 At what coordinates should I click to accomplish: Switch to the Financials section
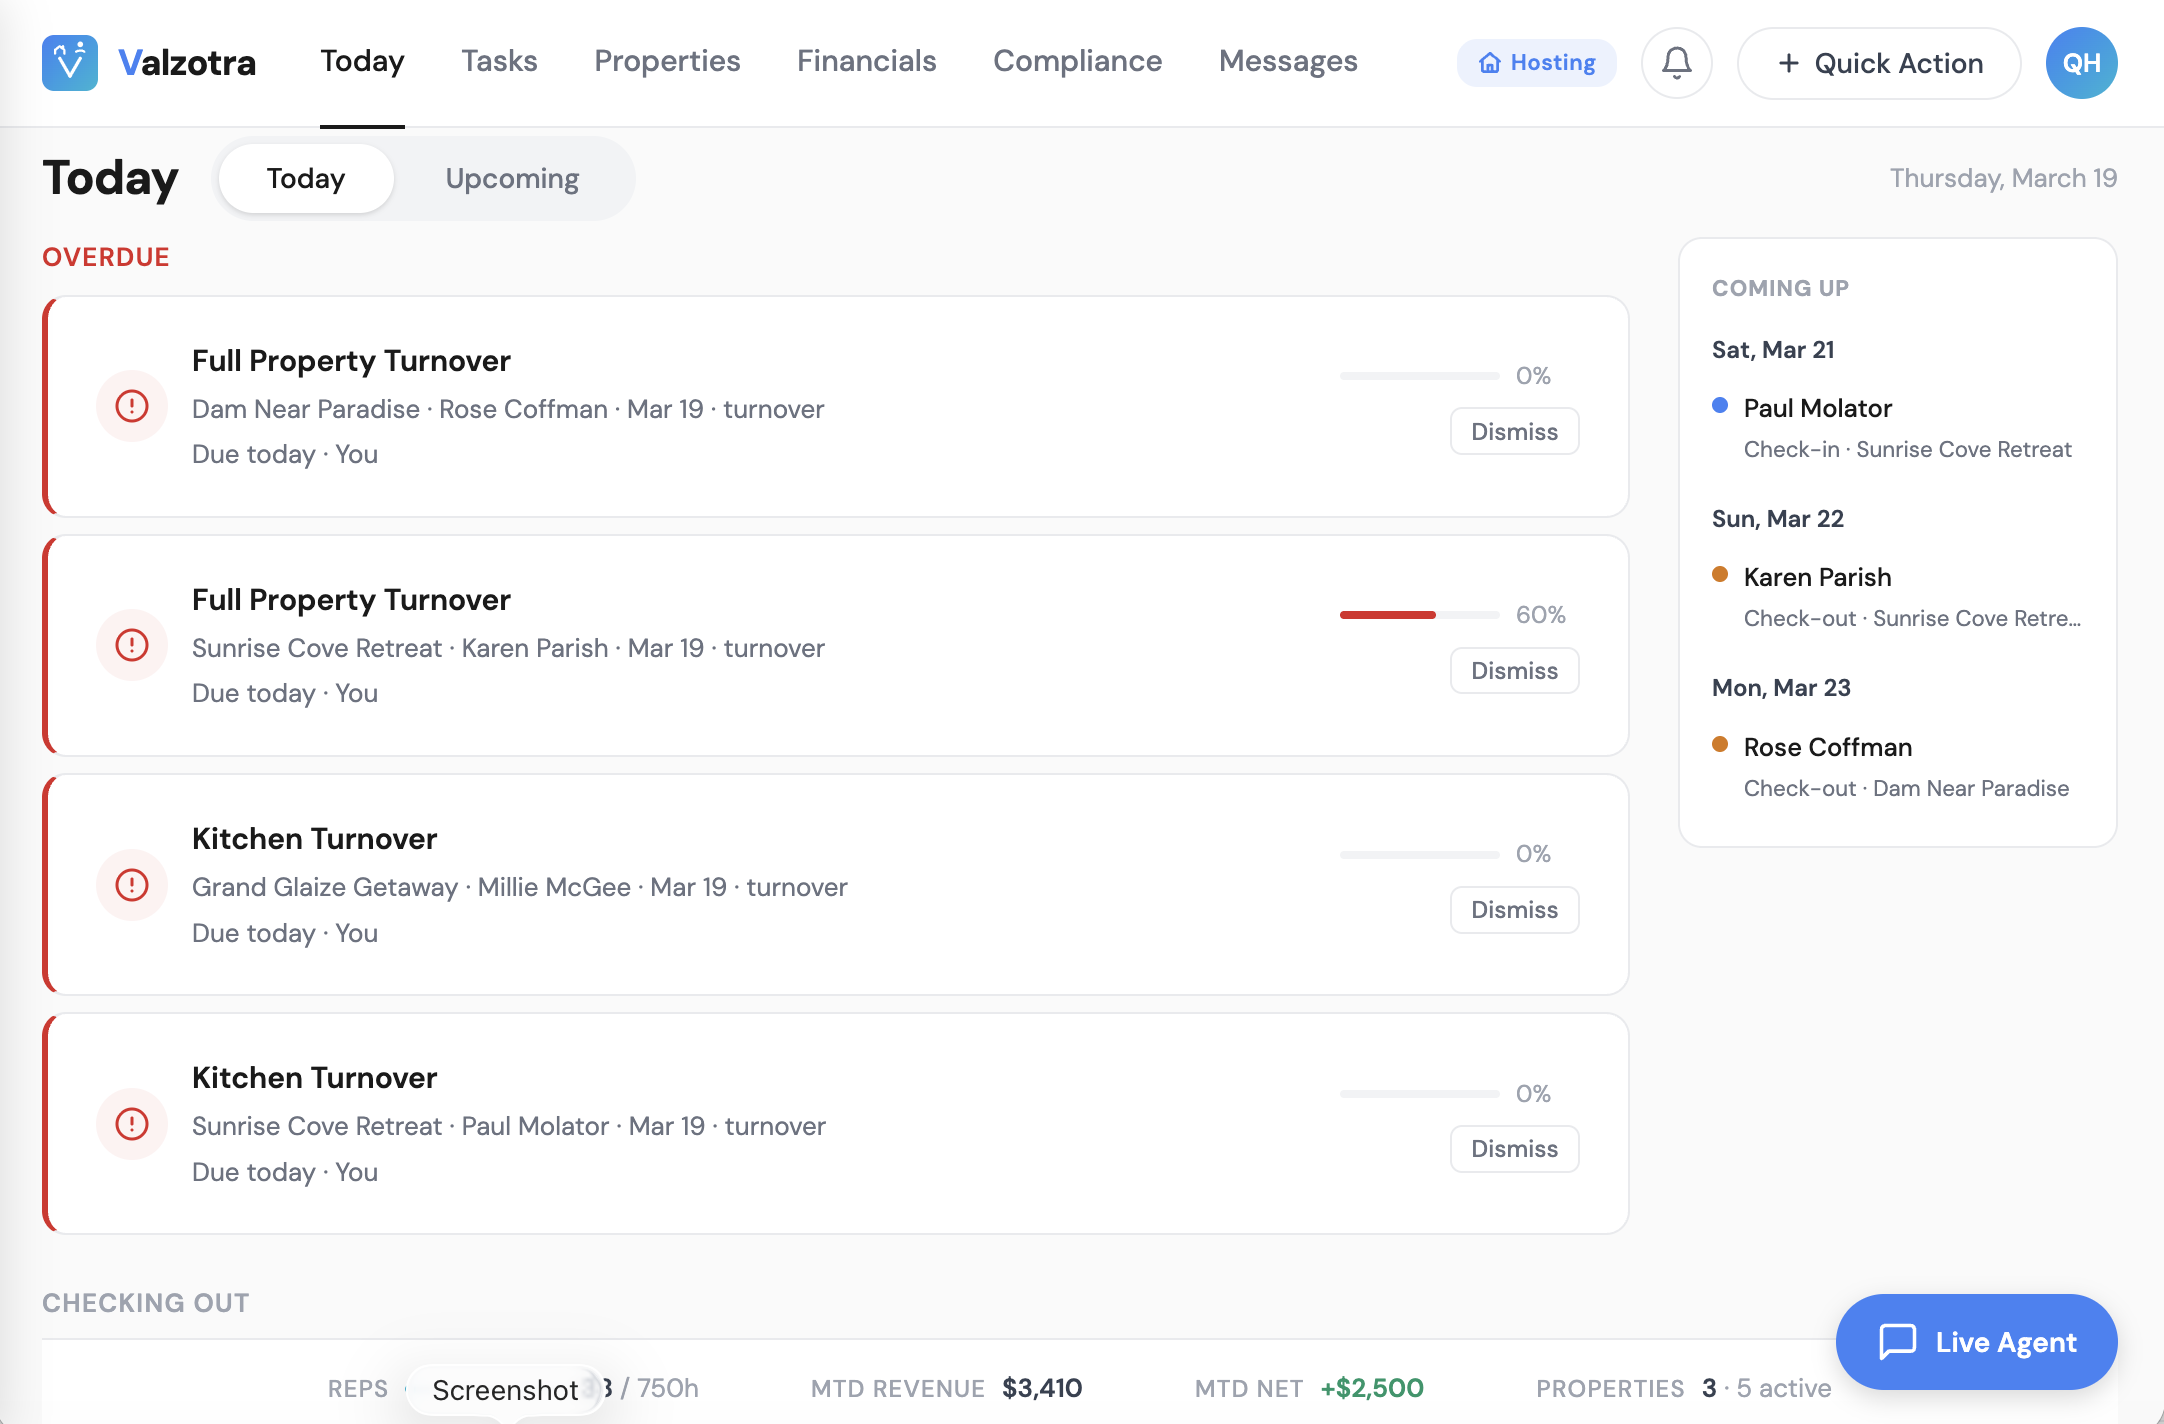point(866,61)
